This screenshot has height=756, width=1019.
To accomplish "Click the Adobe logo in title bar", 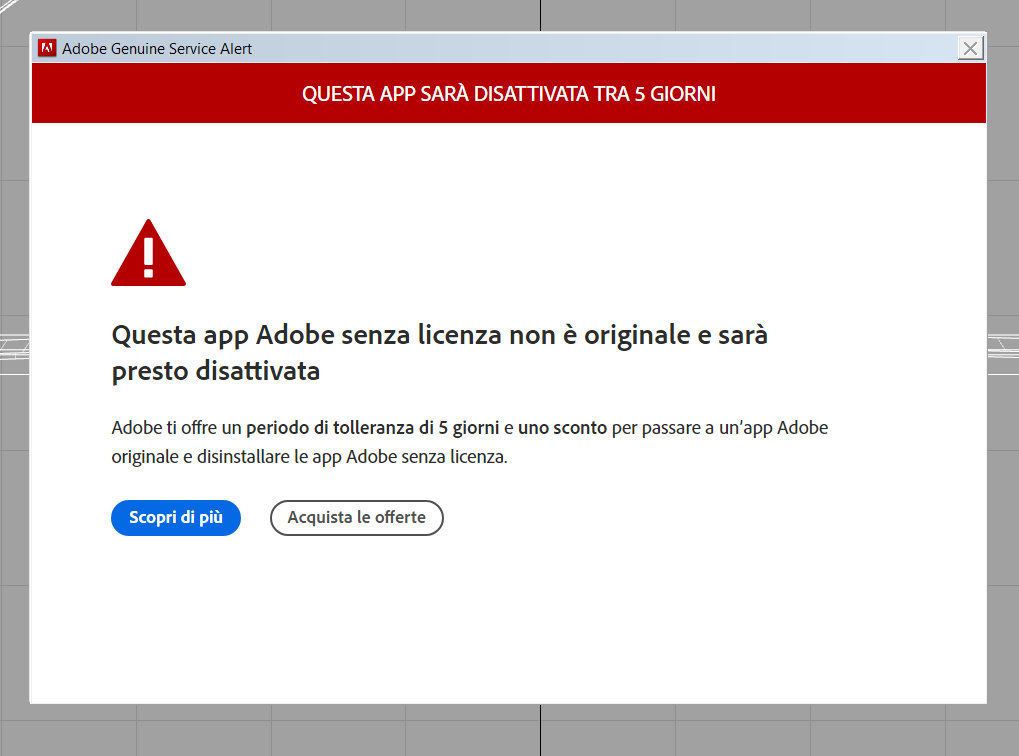I will tap(47, 48).
